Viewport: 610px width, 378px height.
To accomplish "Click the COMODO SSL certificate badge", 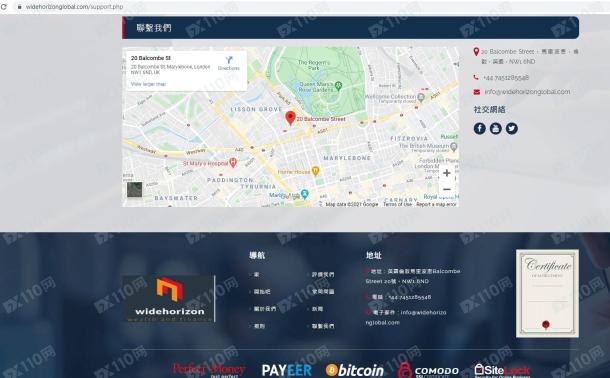I will pyautogui.click(x=428, y=370).
